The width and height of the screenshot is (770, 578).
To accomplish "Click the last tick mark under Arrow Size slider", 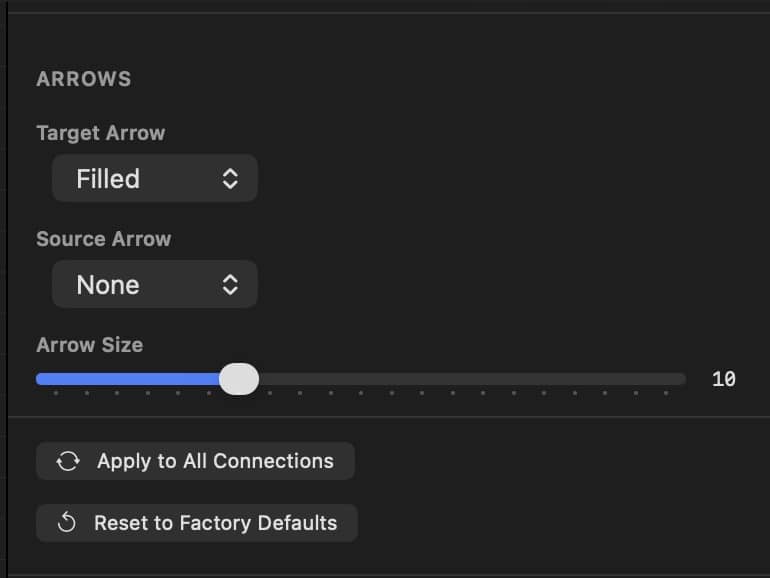I will coord(666,393).
